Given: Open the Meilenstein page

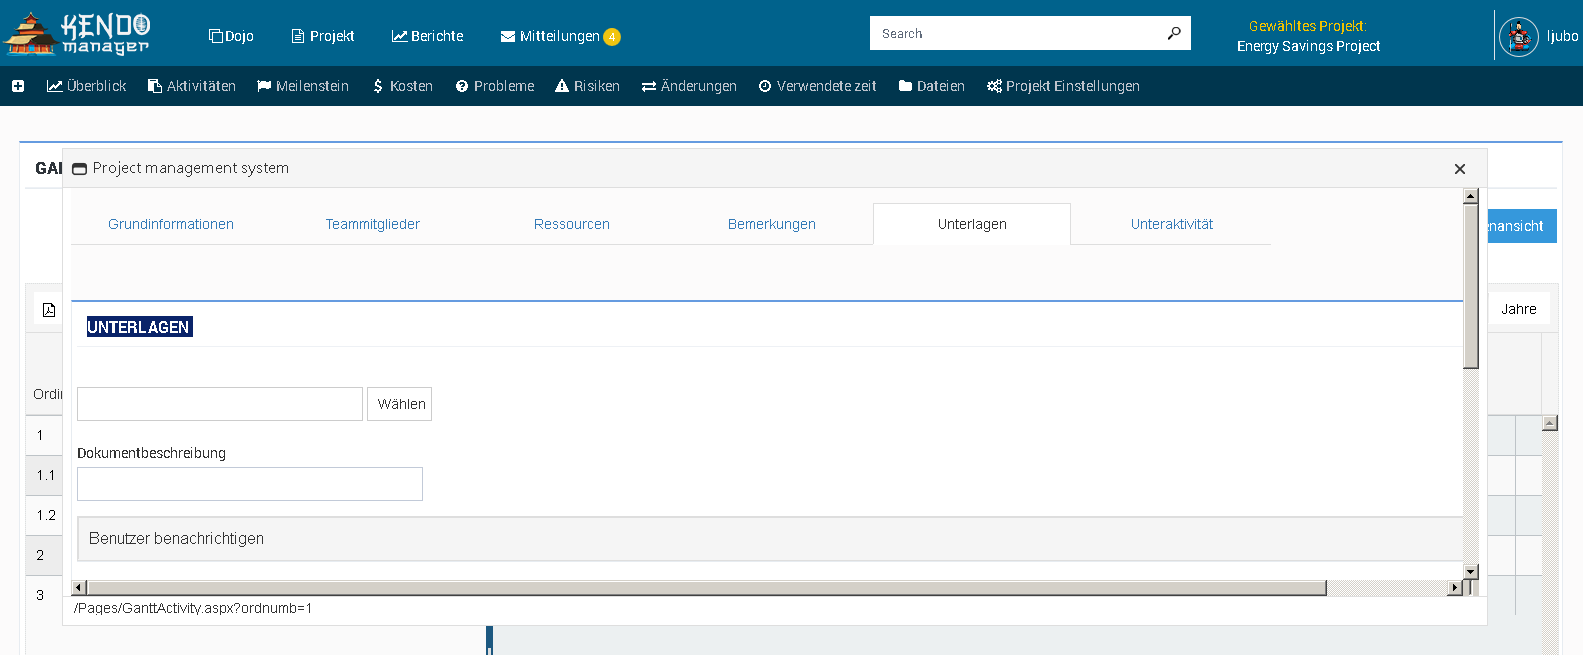Looking at the screenshot, I should click(303, 86).
